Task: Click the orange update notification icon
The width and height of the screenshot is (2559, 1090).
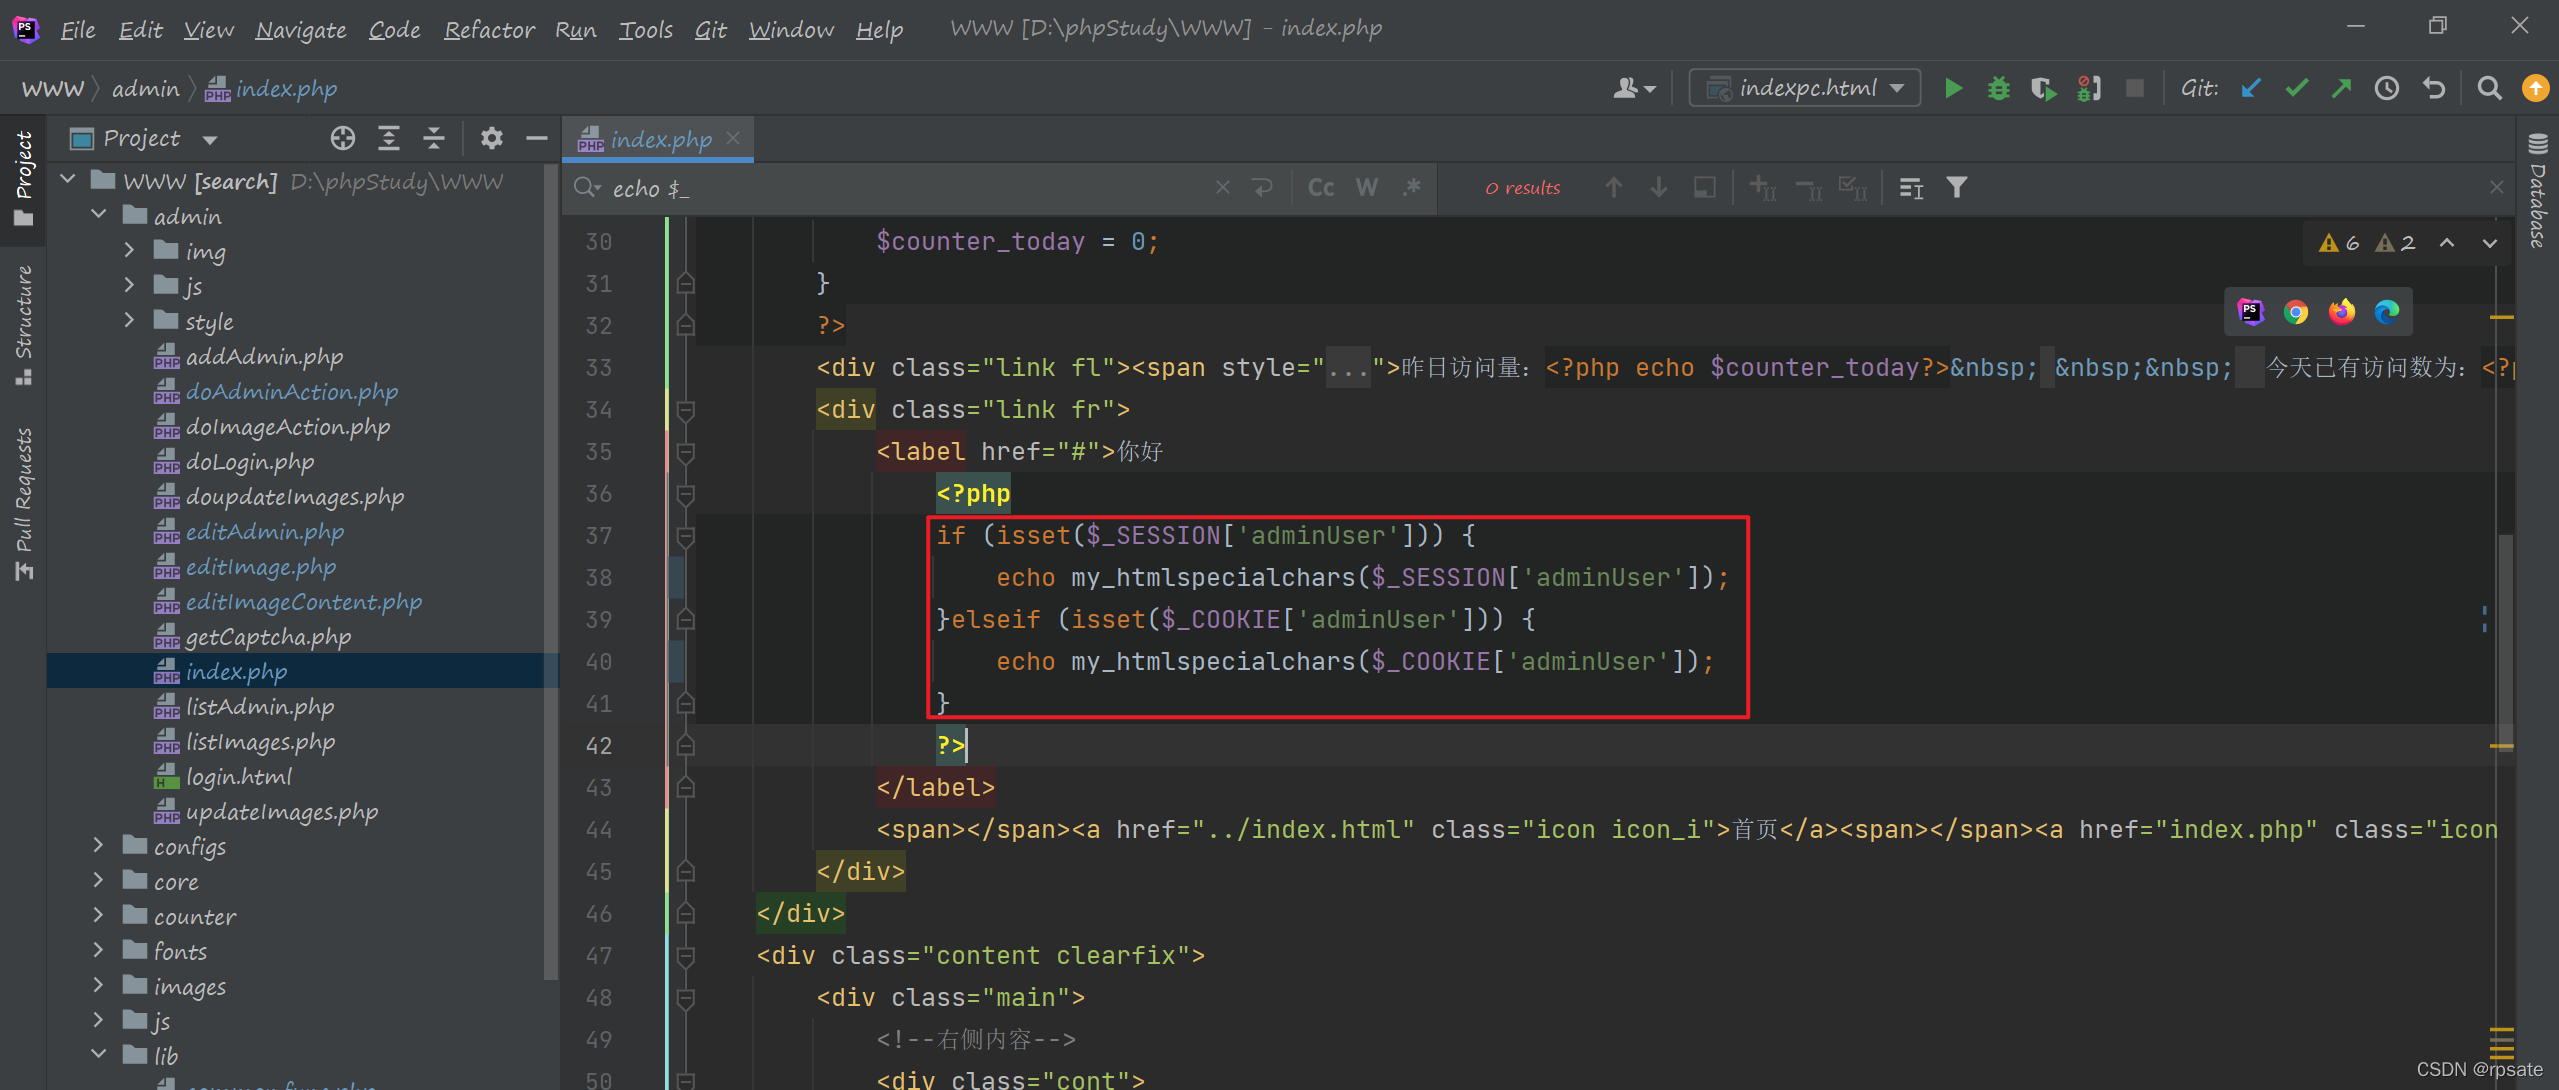Action: click(2534, 88)
